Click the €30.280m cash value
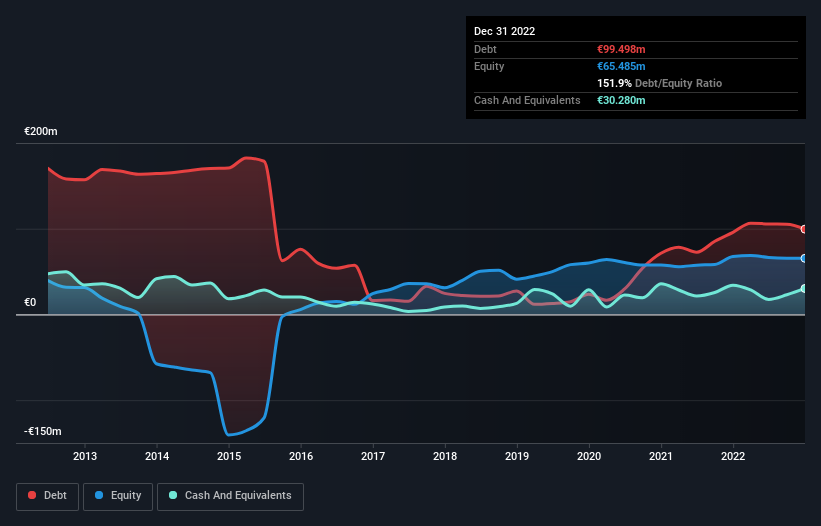Screen dimensions: 821x526 click(x=621, y=100)
